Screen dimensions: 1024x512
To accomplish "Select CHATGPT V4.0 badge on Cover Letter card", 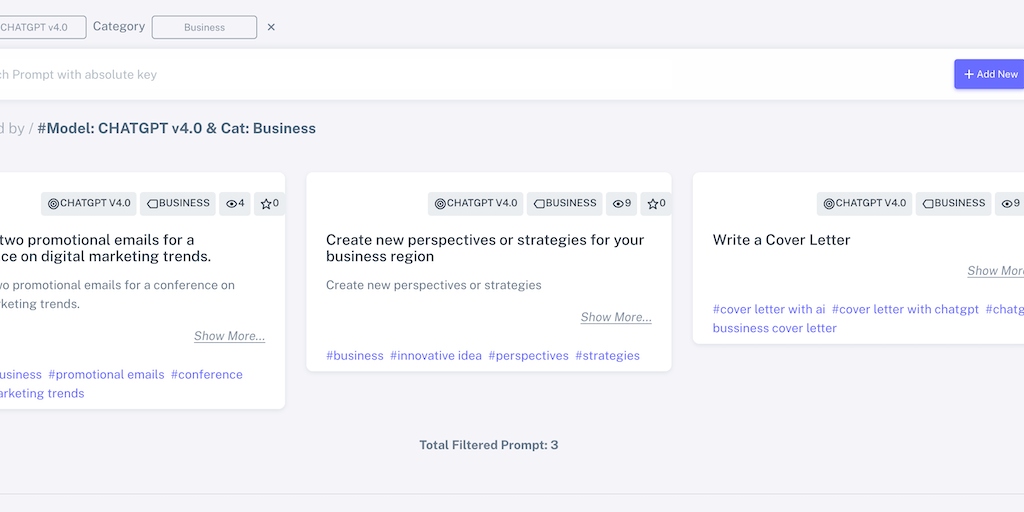I will 865,203.
